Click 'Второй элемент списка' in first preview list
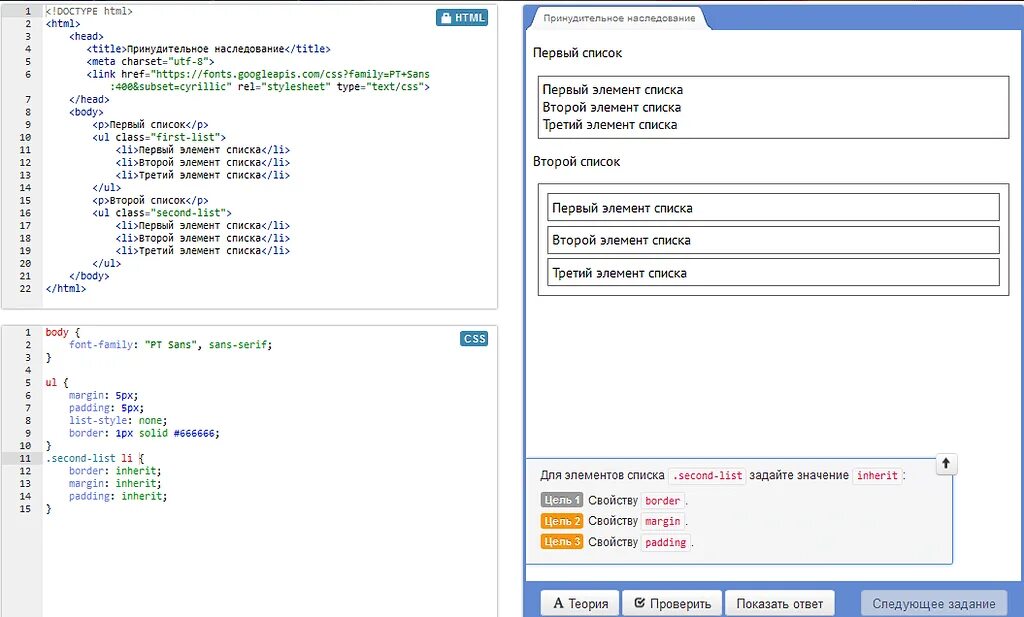1024x617 pixels. (x=611, y=107)
